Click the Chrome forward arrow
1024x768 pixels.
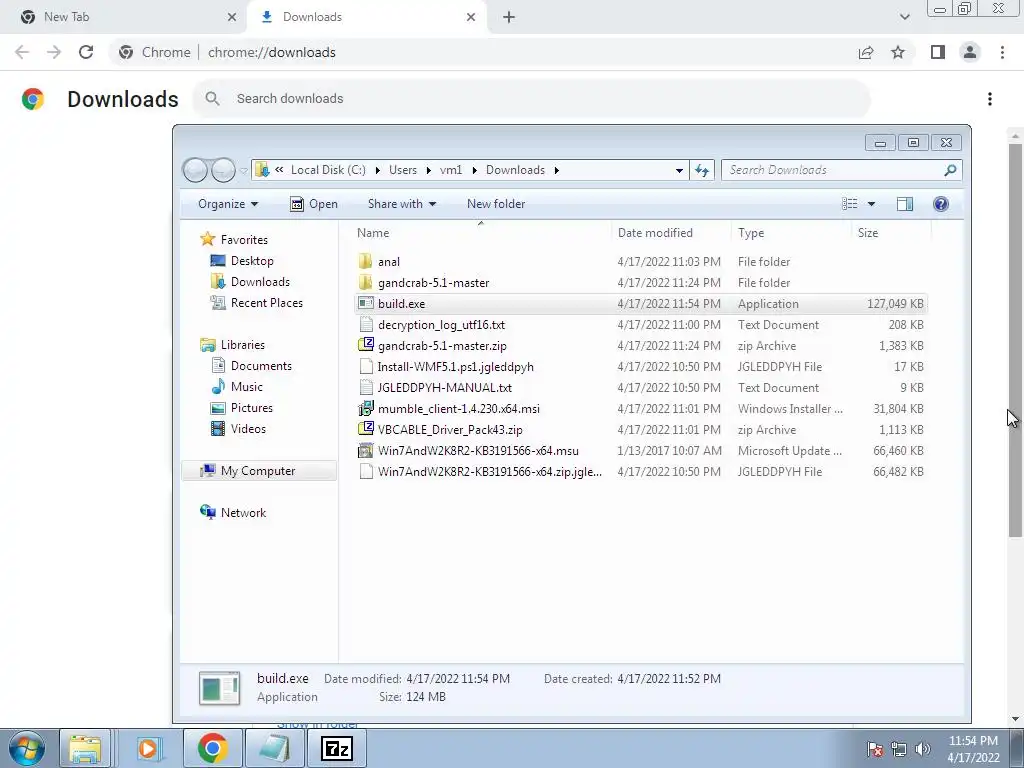54,52
